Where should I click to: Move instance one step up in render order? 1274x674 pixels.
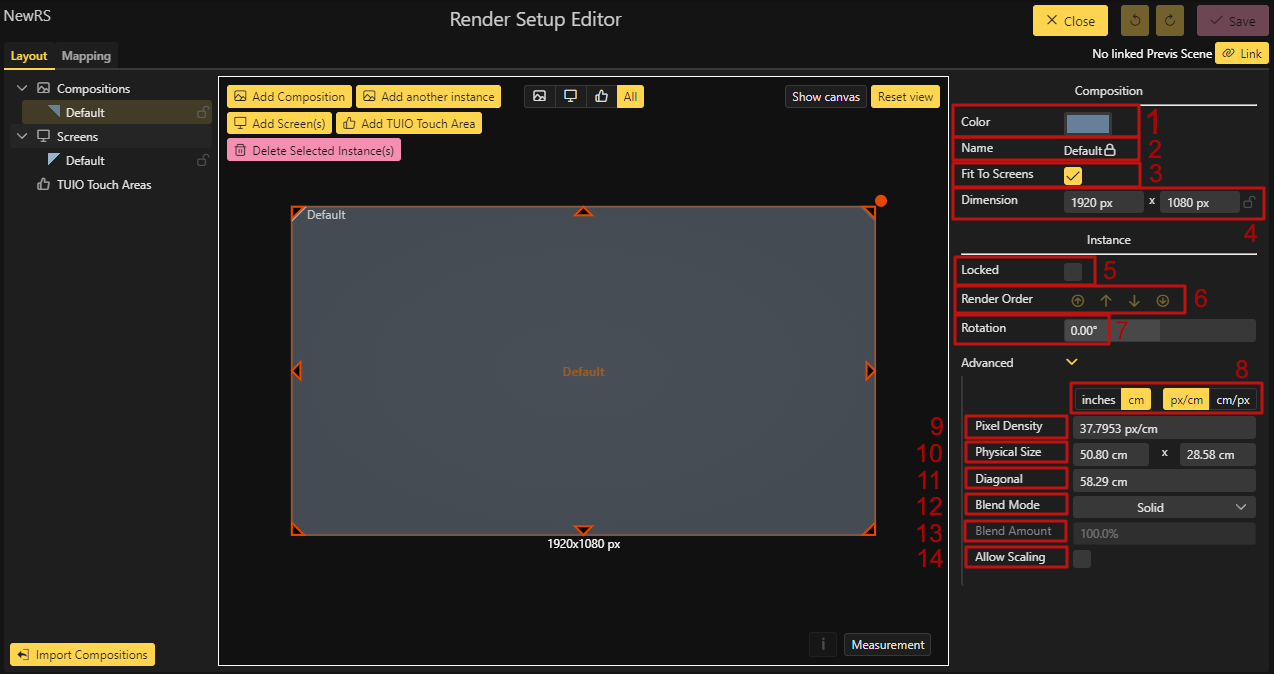coord(1106,300)
